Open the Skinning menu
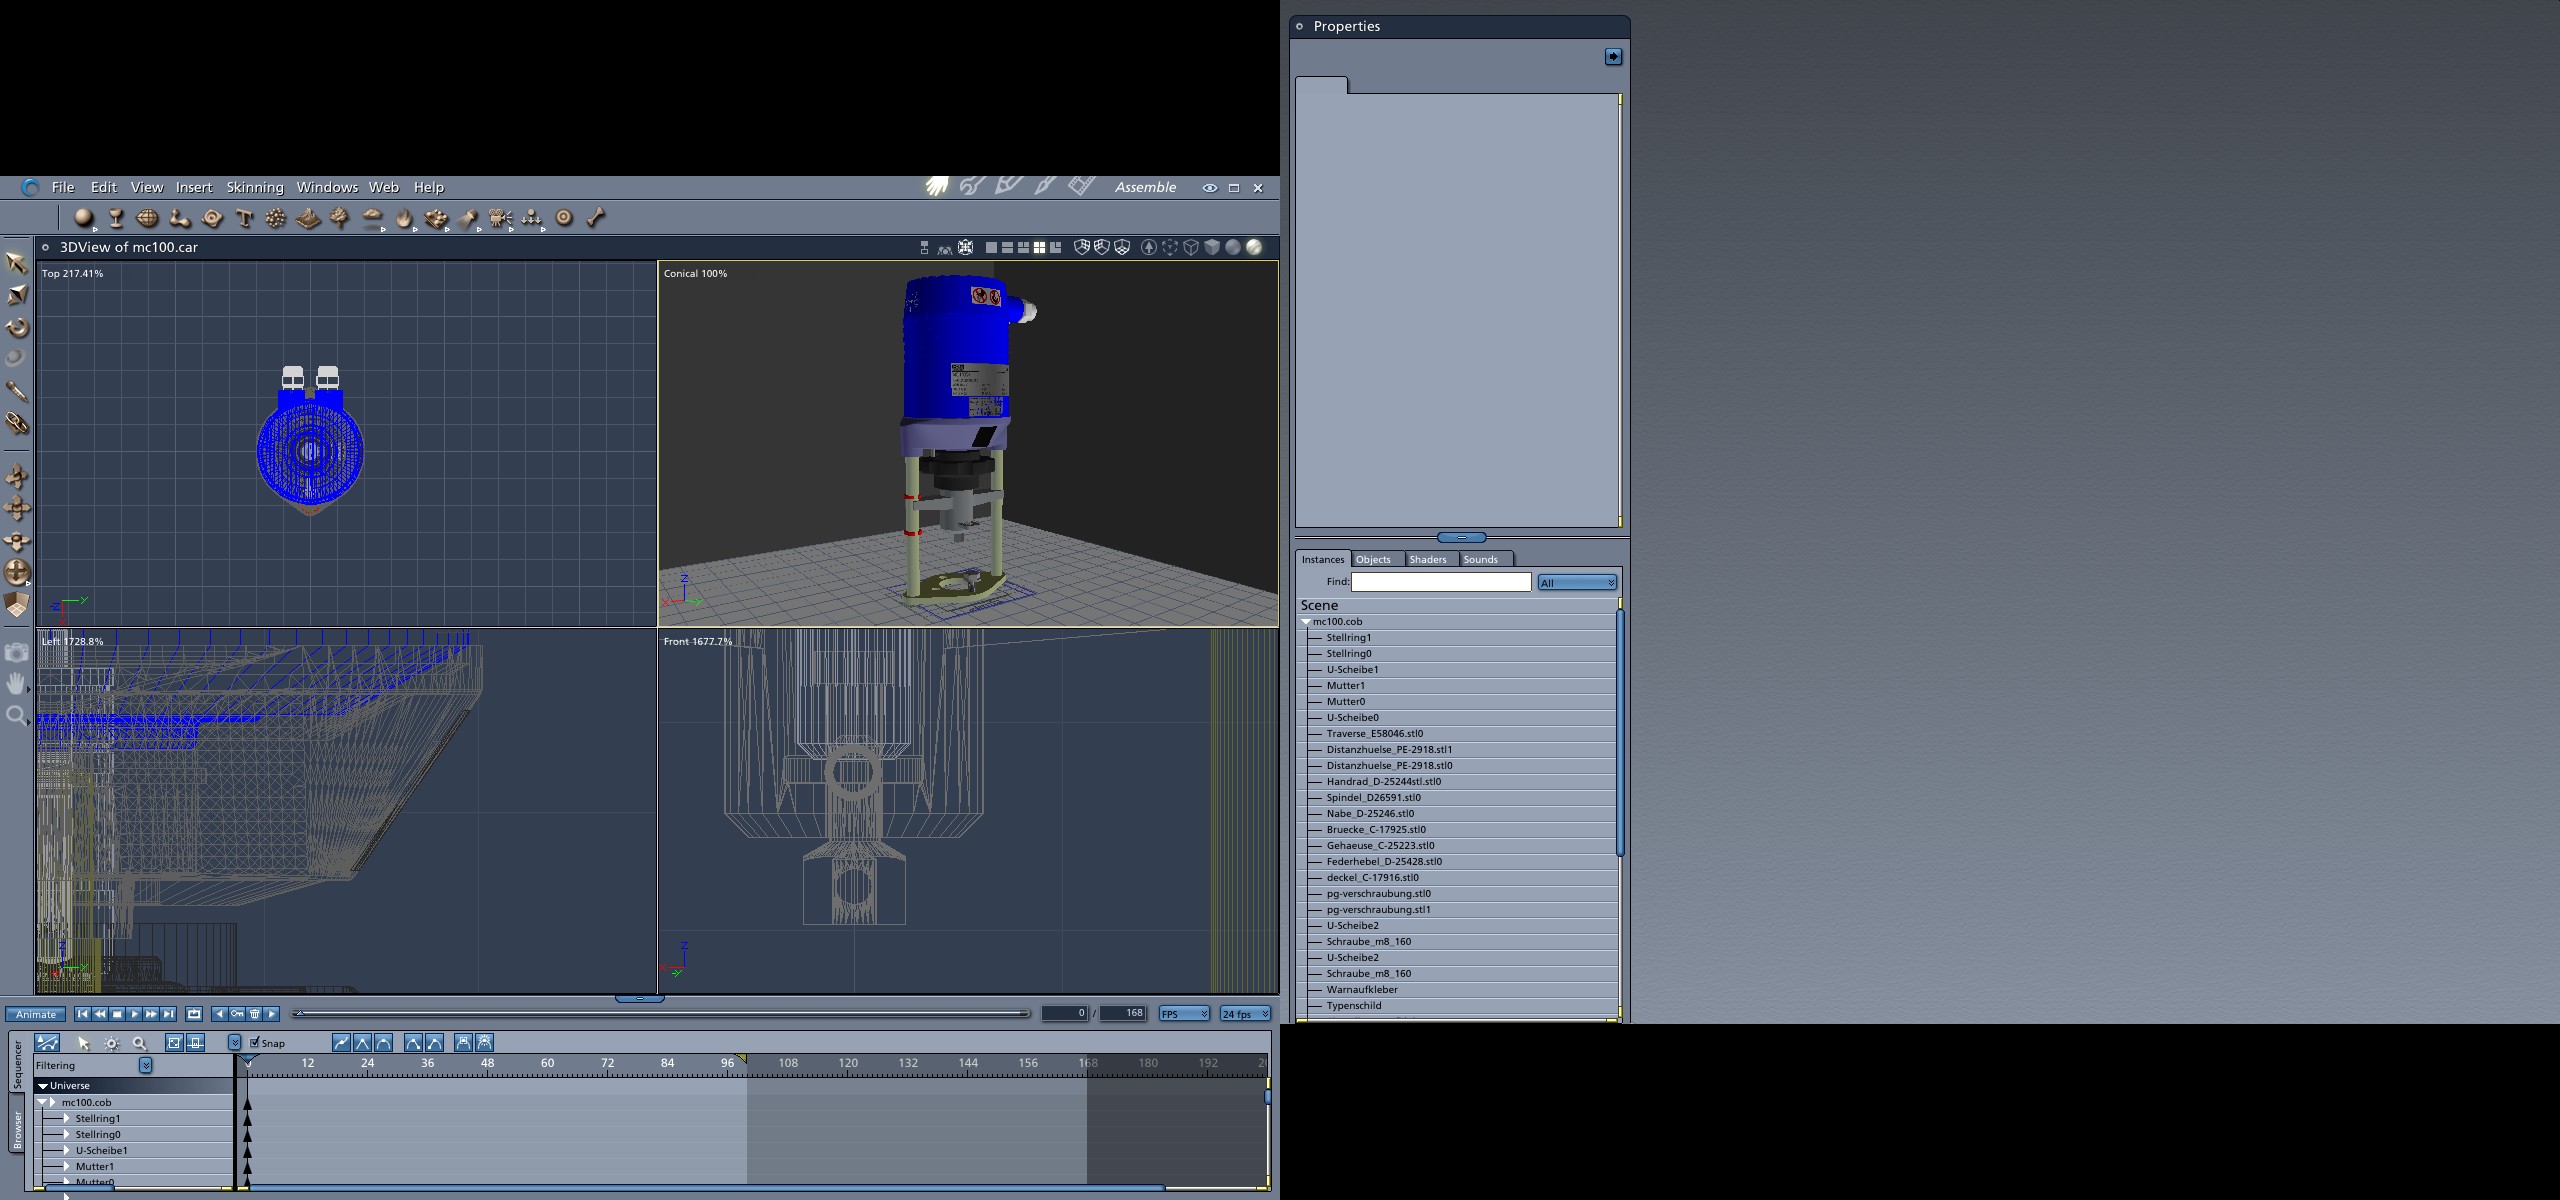Image resolution: width=2560 pixels, height=1200 pixels. 254,187
